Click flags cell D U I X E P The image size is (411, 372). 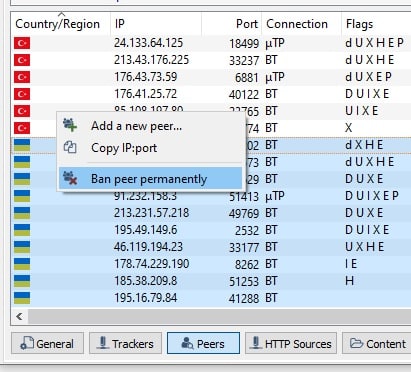[x=372, y=196]
